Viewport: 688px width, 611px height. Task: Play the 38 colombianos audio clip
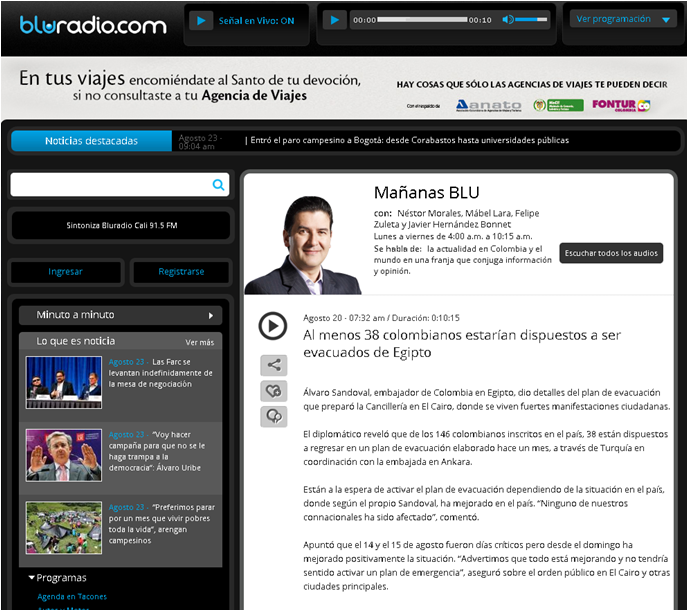coord(272,326)
